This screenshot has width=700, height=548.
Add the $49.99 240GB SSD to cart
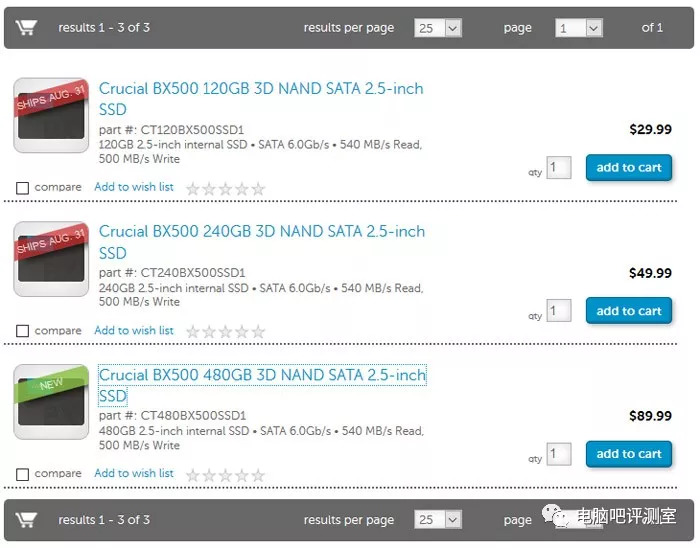pos(629,311)
